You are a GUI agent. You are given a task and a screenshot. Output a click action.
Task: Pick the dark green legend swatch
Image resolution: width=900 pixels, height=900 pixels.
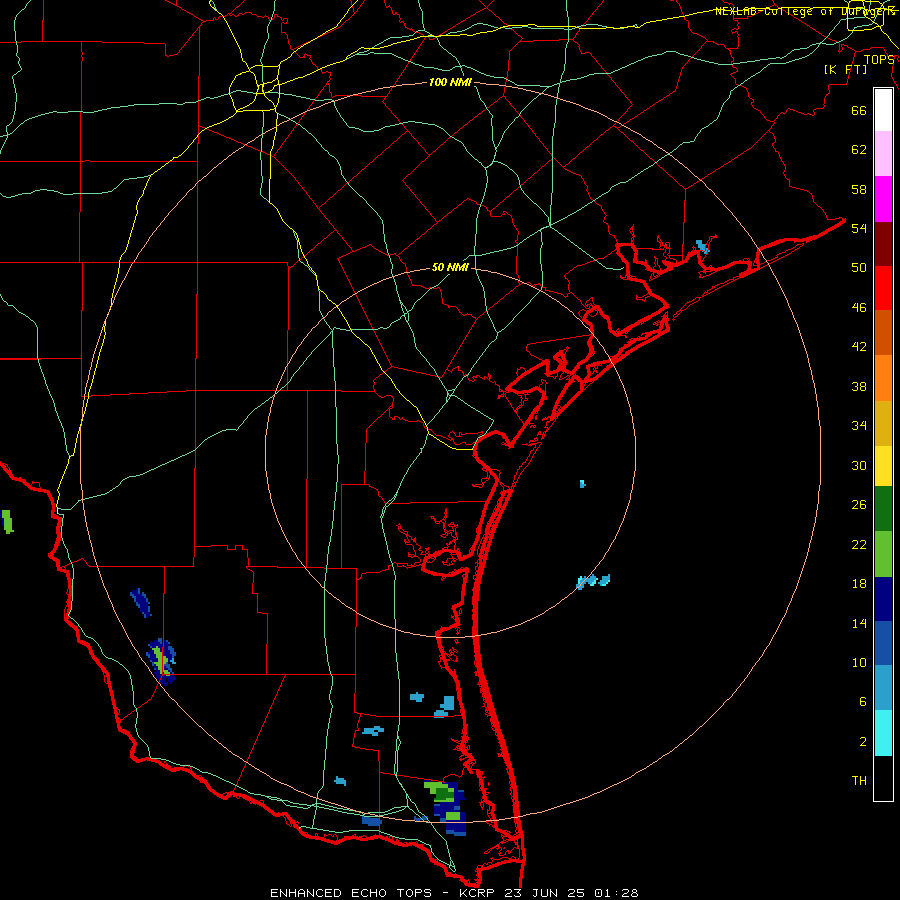point(883,509)
